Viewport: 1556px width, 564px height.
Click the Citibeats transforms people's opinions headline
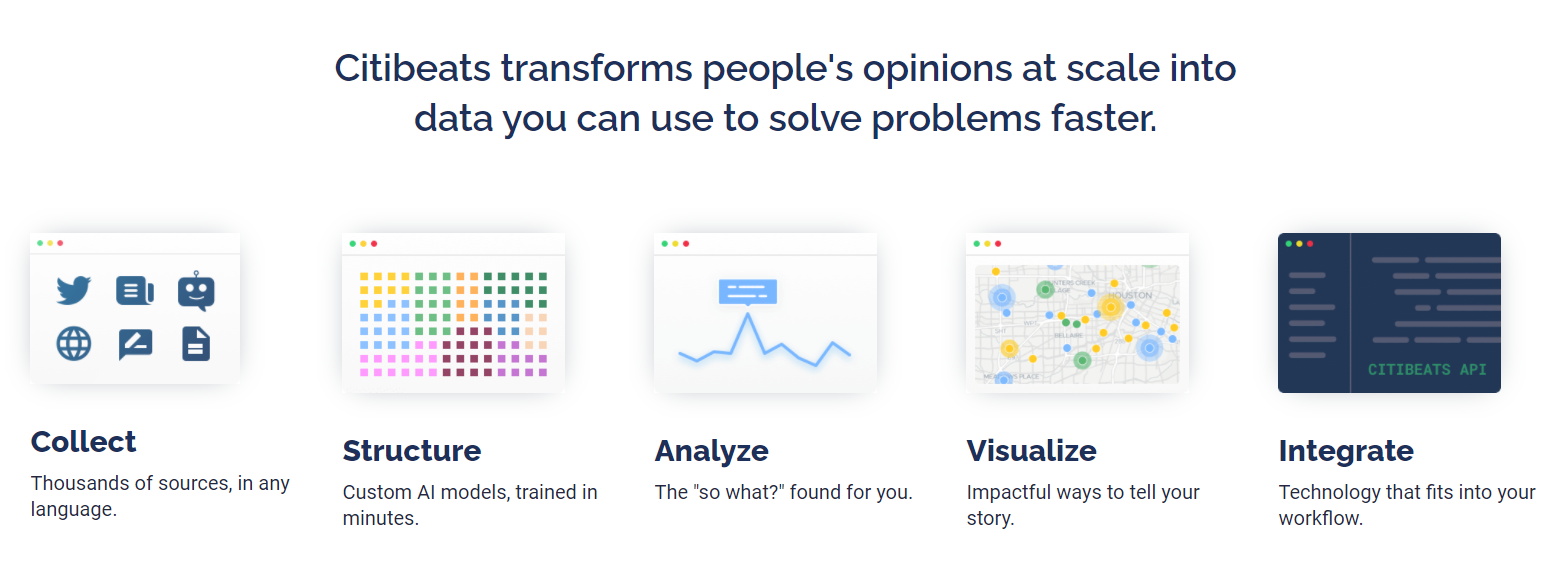tap(785, 94)
